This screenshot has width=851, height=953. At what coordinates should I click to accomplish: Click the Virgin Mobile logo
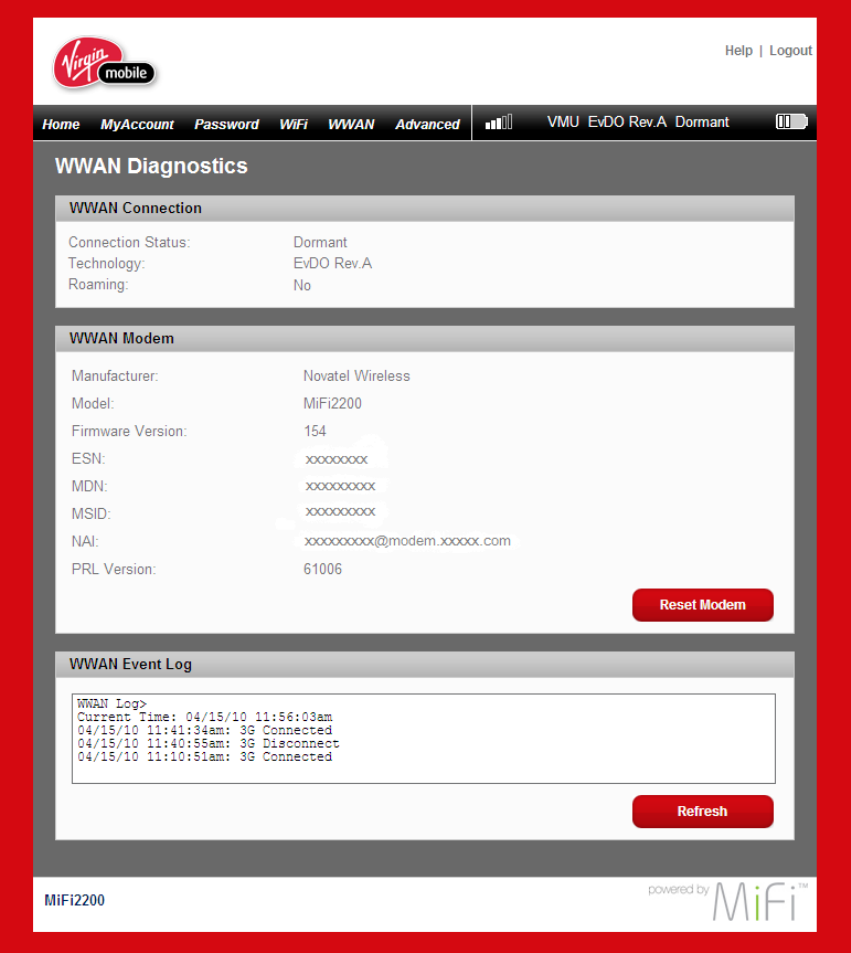click(x=105, y=63)
